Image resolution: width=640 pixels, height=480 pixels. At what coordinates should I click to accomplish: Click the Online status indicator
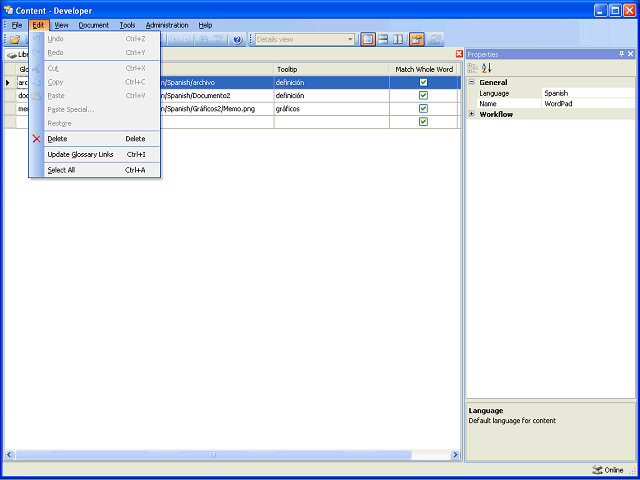point(608,470)
